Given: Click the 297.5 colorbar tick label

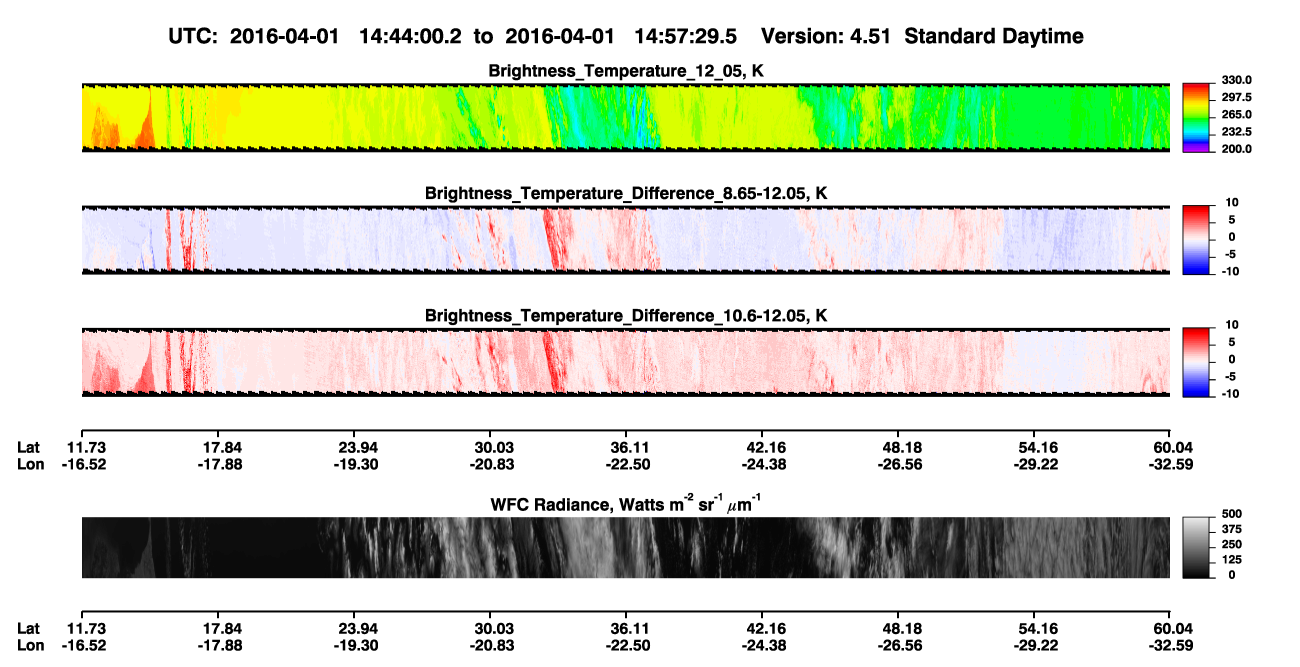Looking at the screenshot, I should [1237, 98].
